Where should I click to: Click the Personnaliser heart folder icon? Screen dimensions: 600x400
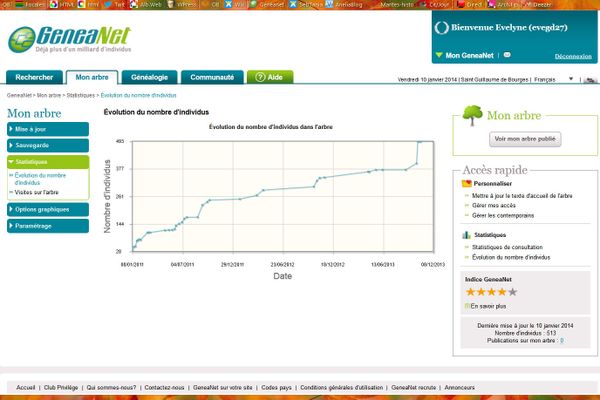[x=466, y=183]
